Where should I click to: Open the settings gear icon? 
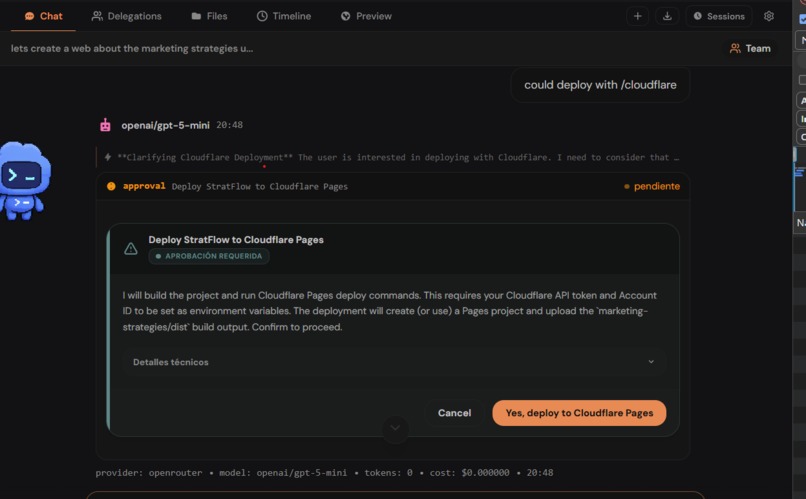click(768, 16)
